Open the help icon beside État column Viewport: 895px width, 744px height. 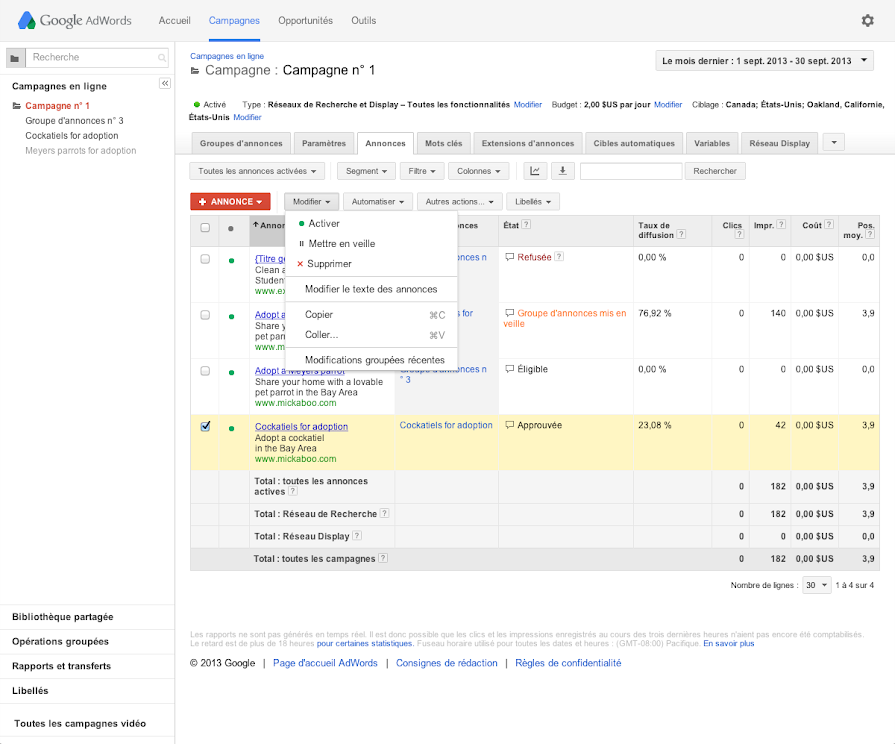tap(526, 224)
